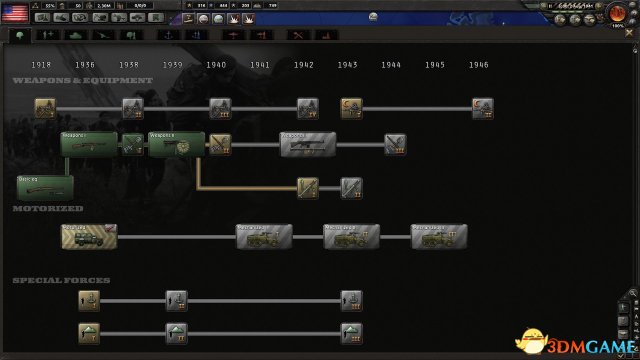Open the United States flag politics view

pyautogui.click(x=15, y=13)
